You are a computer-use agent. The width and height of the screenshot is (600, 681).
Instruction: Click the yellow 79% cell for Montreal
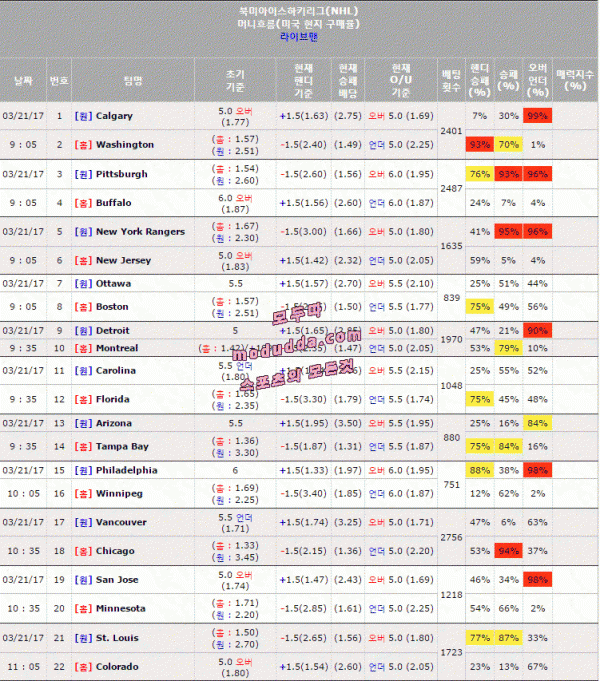[508, 348]
